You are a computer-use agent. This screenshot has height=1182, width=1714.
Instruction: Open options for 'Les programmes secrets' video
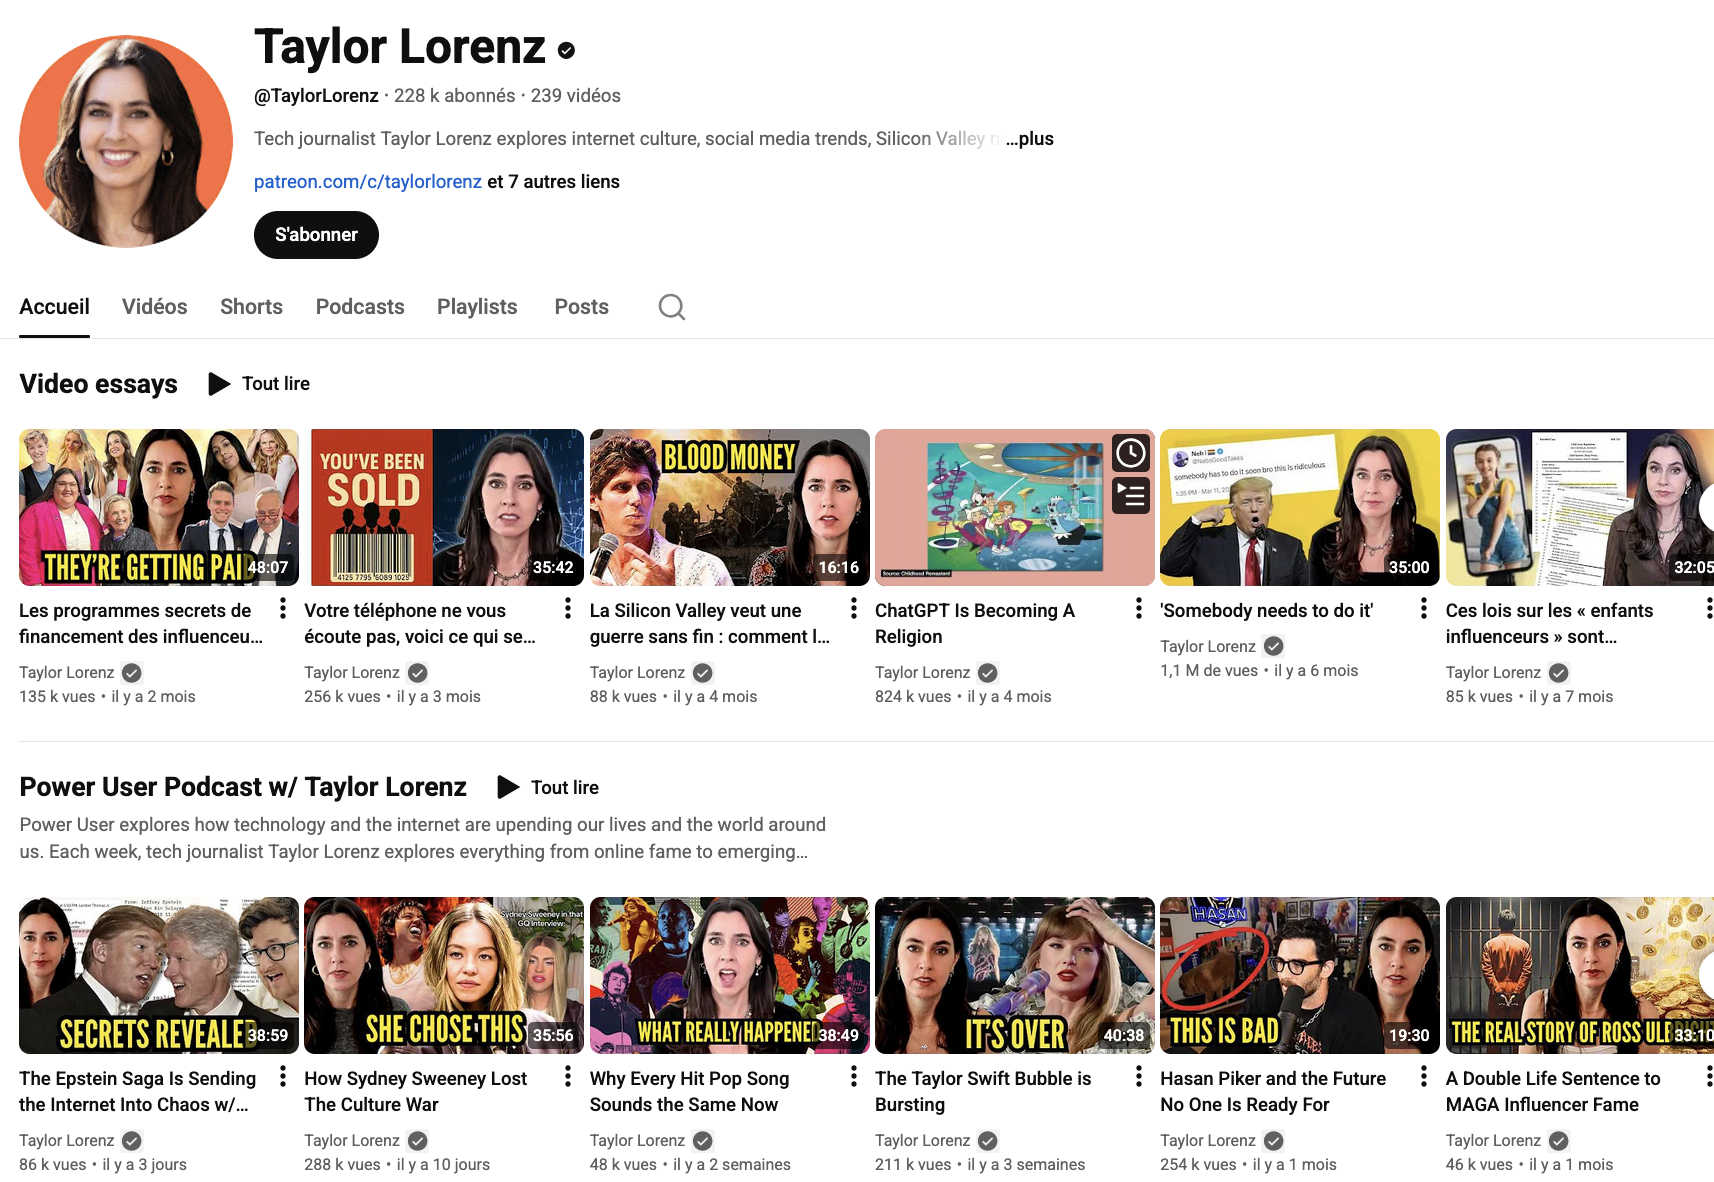click(283, 609)
